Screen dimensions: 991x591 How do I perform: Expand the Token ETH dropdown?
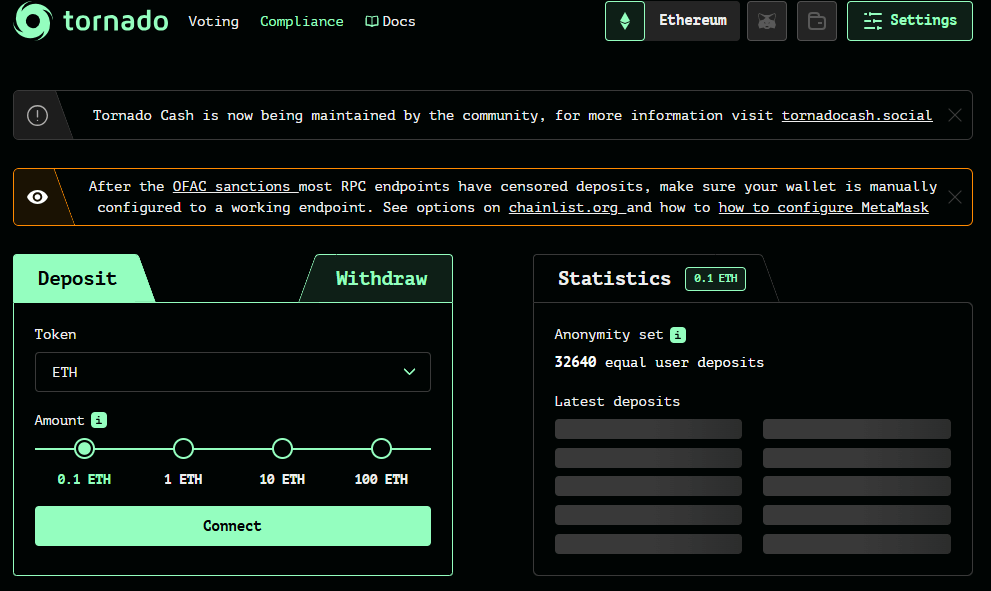233,372
